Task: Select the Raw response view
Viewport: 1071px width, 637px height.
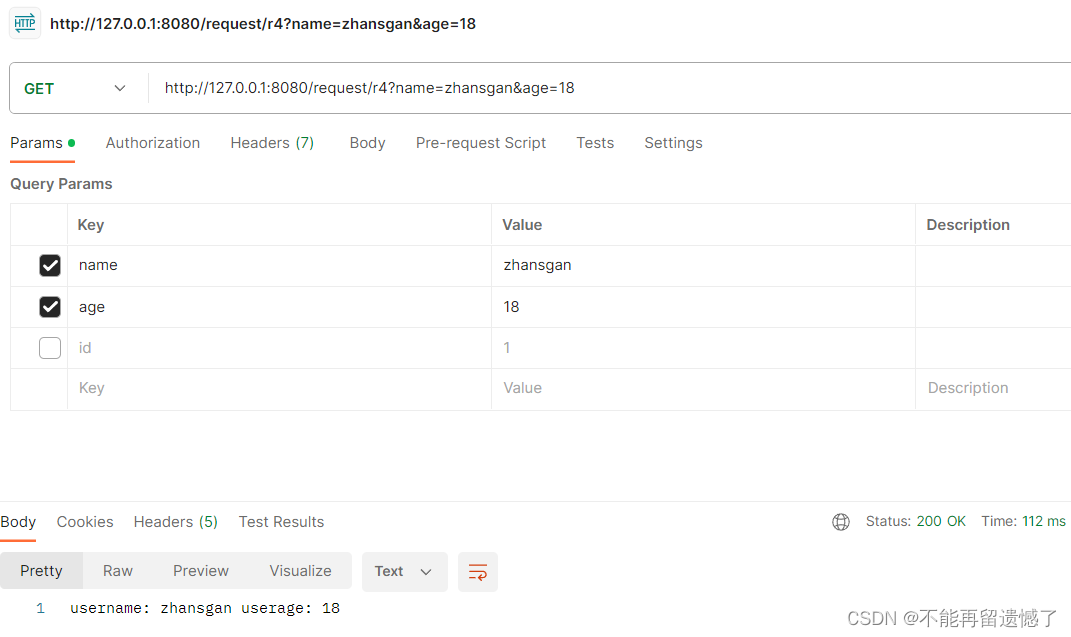Action: pos(118,571)
